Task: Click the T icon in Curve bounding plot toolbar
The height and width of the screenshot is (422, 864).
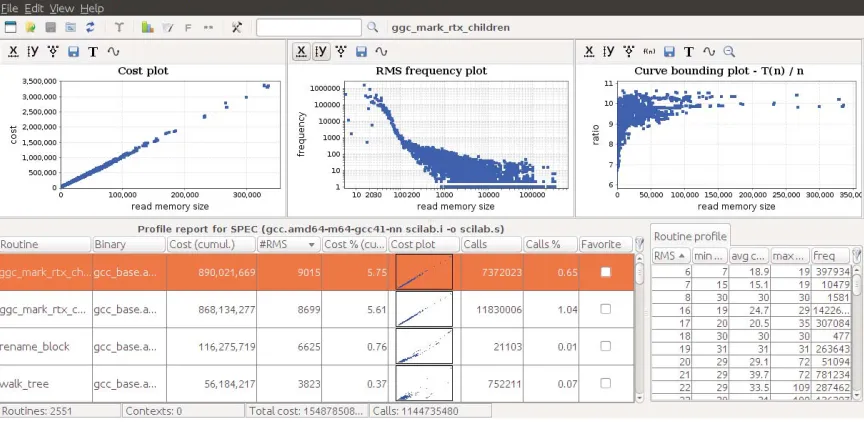Action: pyautogui.click(x=689, y=52)
